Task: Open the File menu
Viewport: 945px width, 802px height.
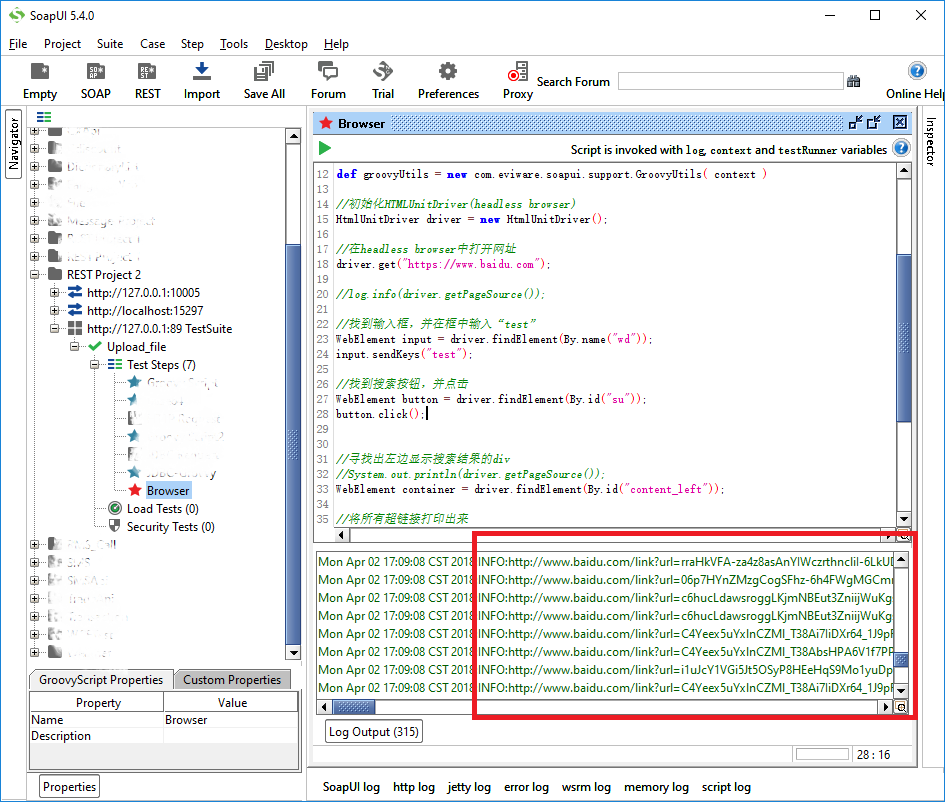Action: point(18,44)
